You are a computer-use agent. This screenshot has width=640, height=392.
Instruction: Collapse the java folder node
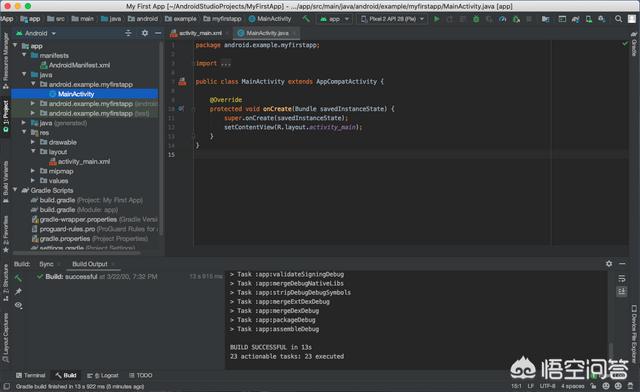click(x=24, y=74)
